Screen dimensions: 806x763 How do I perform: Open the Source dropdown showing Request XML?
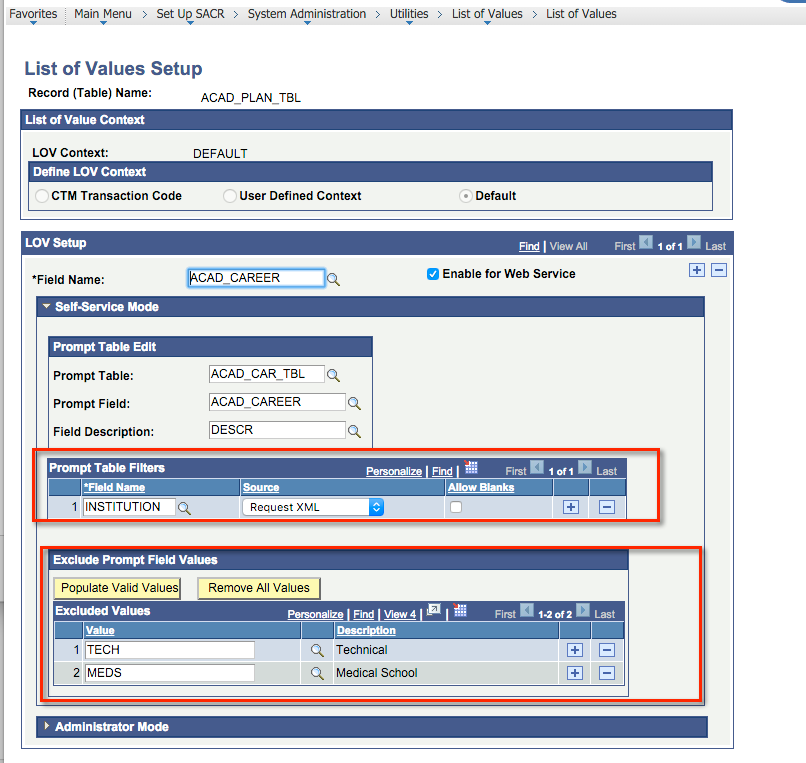[x=312, y=507]
